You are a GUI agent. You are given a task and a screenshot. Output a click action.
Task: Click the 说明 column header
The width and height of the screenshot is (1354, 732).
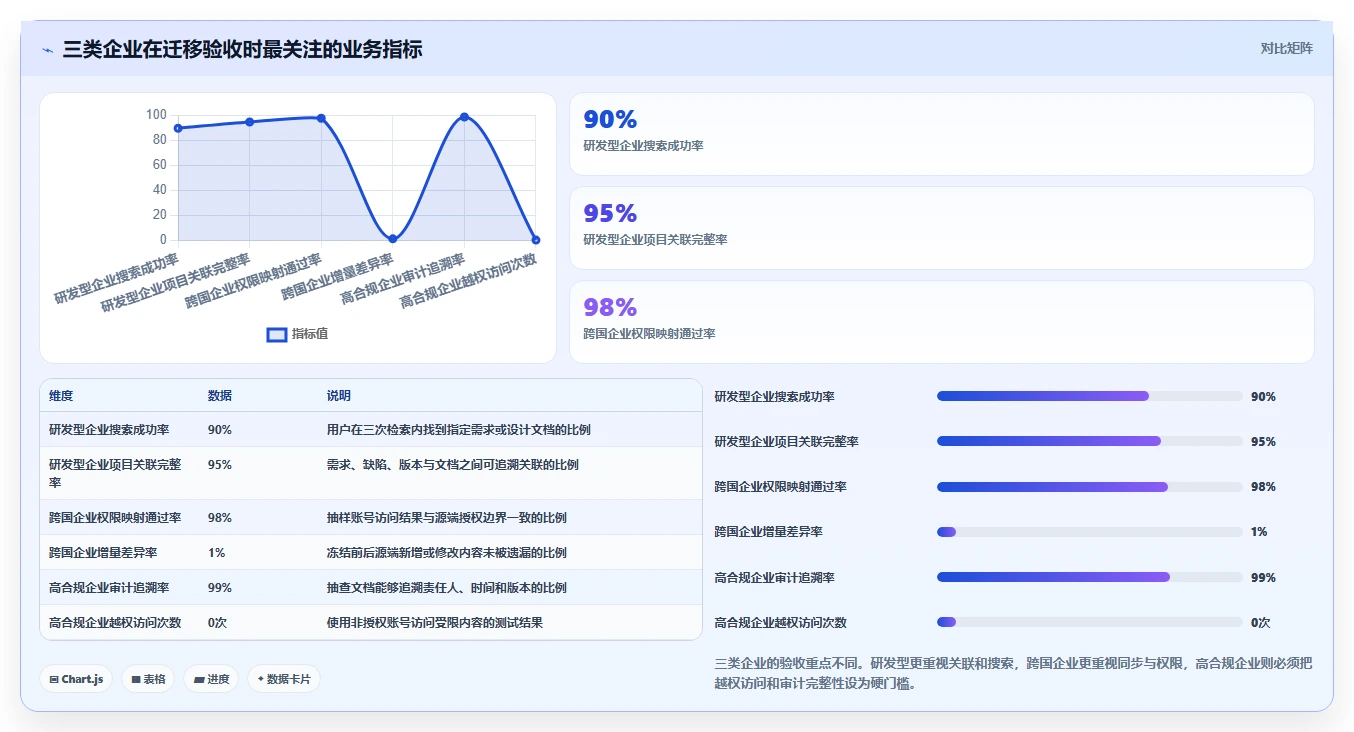tap(339, 396)
